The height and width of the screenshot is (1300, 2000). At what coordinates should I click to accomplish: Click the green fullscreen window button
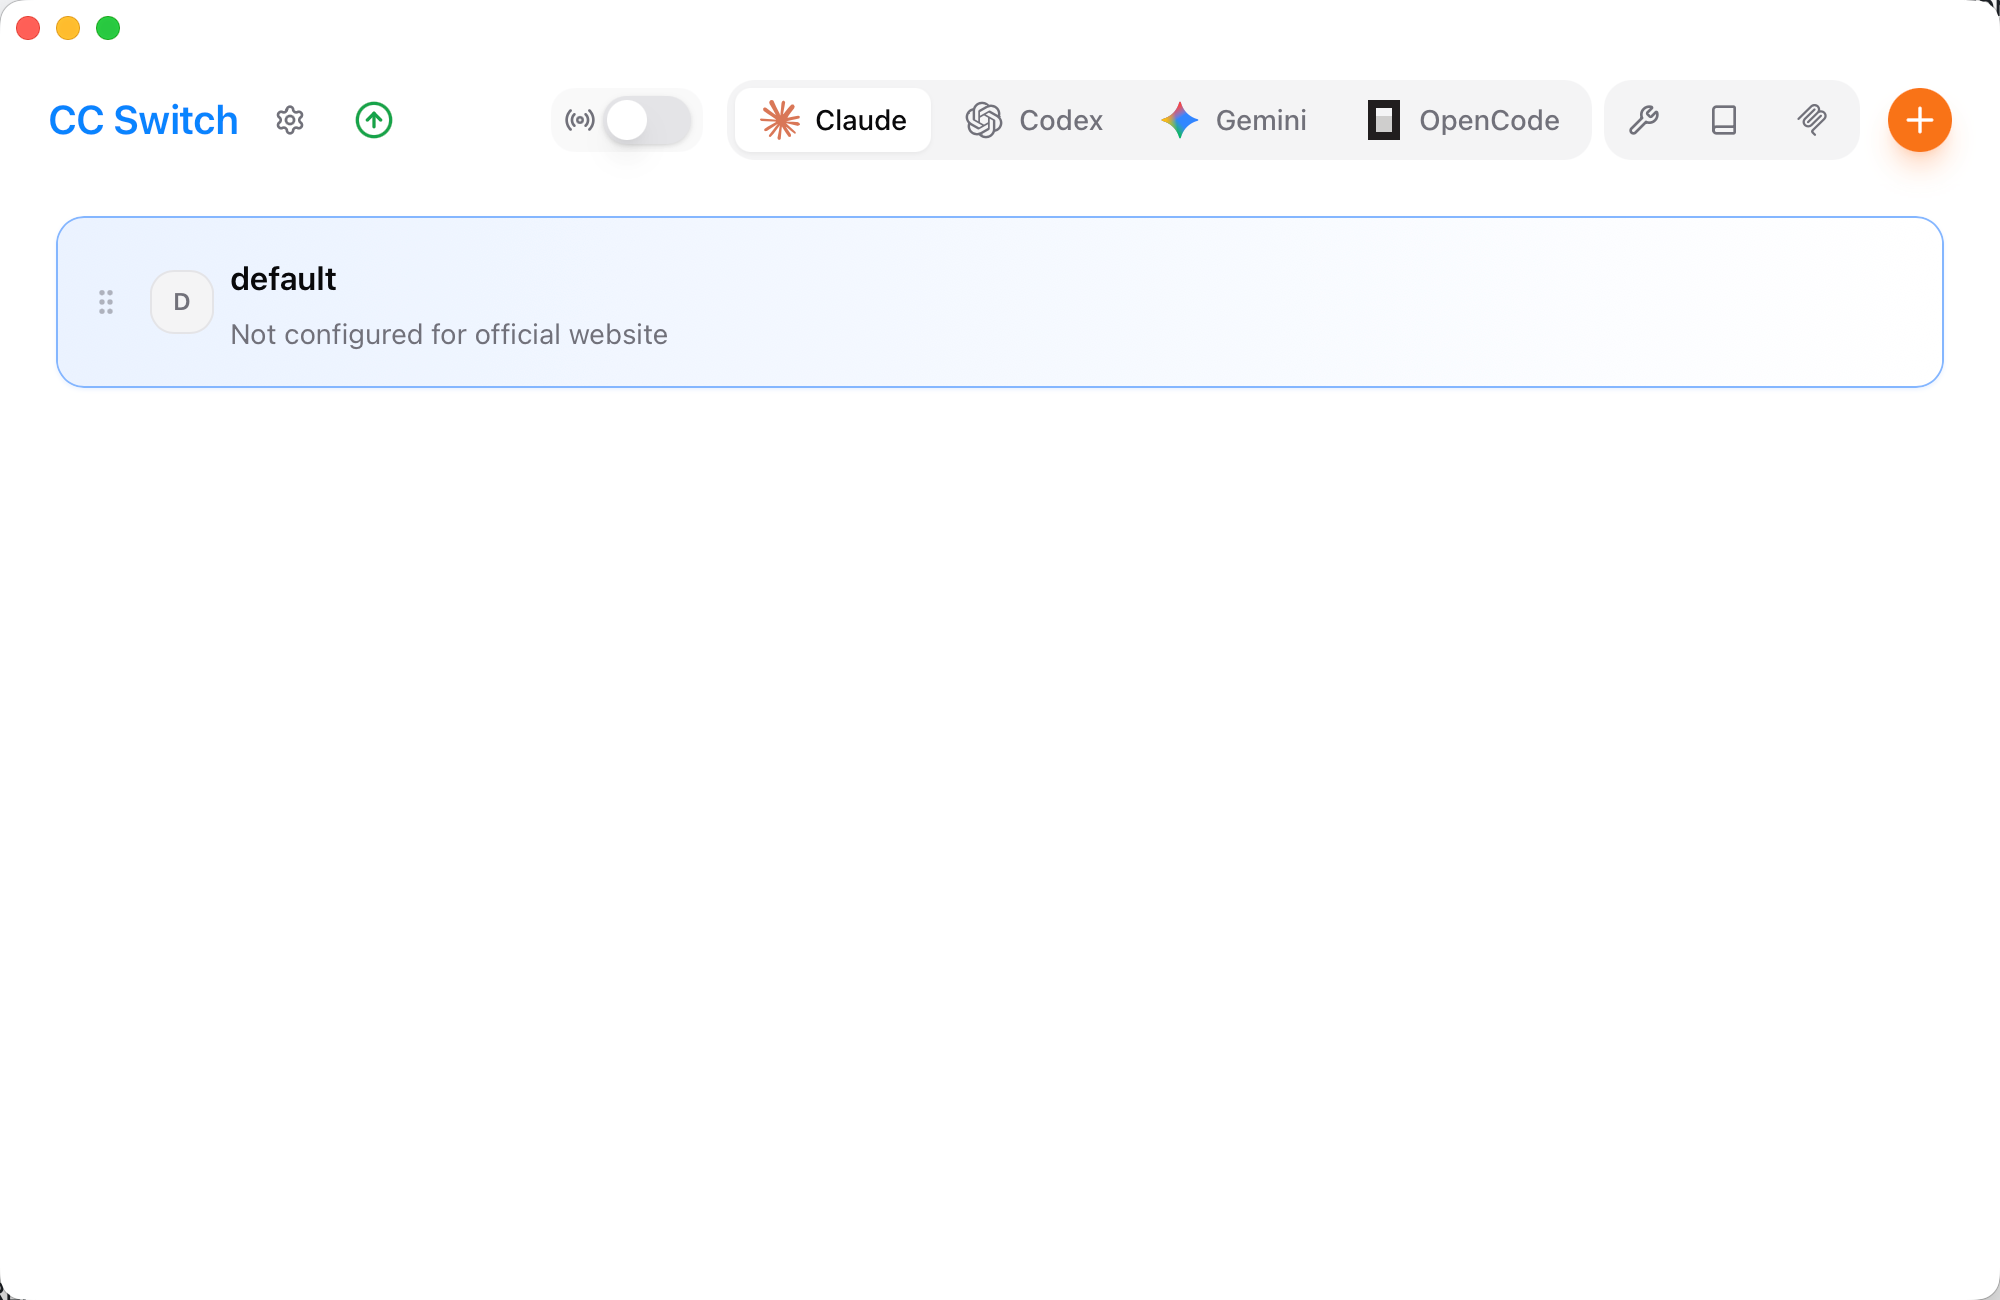tap(108, 28)
